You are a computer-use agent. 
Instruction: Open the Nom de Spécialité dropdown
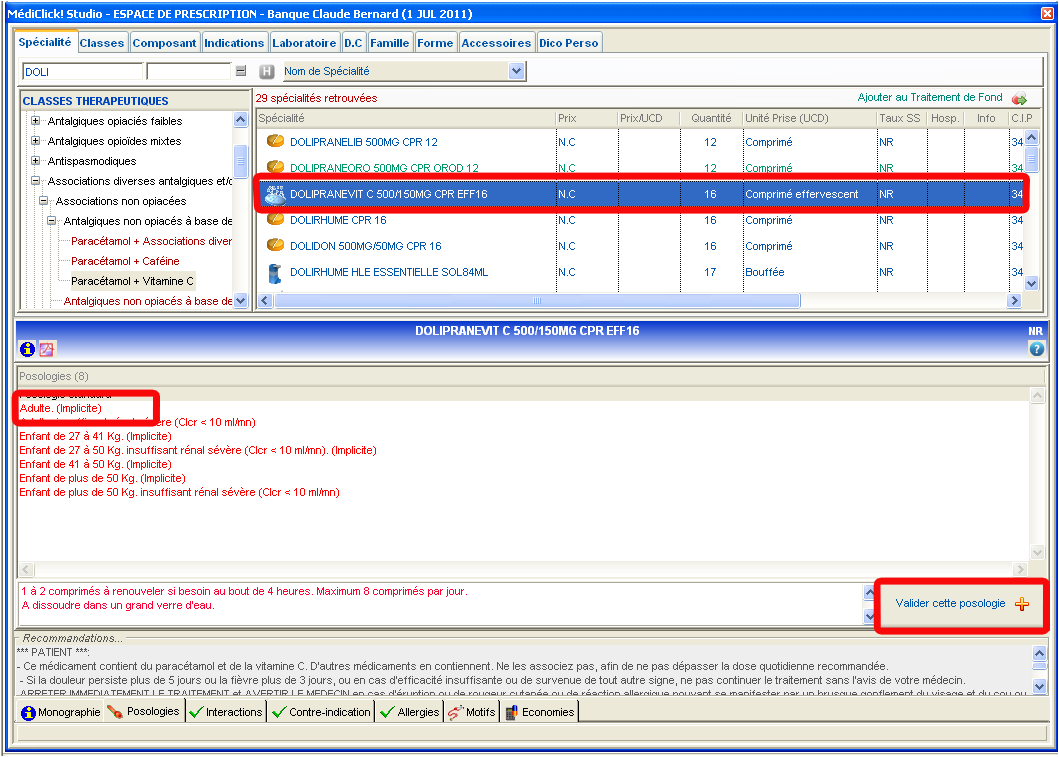pos(516,71)
